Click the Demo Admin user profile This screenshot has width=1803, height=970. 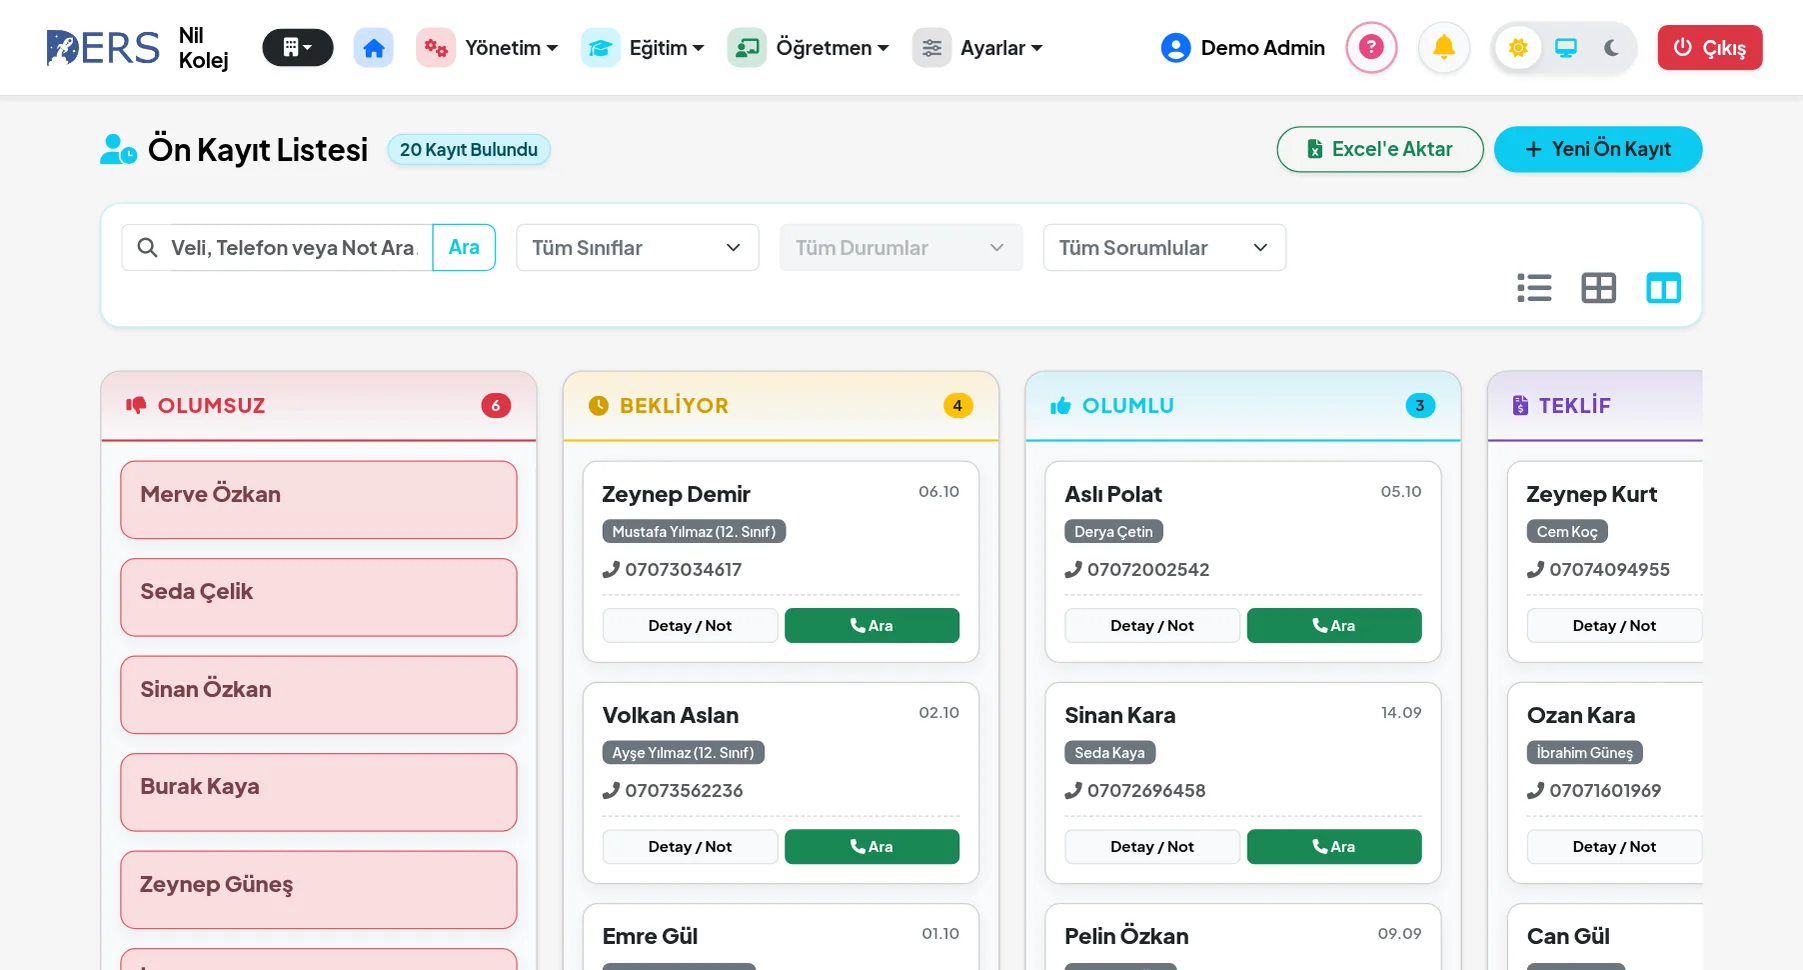tap(1243, 48)
